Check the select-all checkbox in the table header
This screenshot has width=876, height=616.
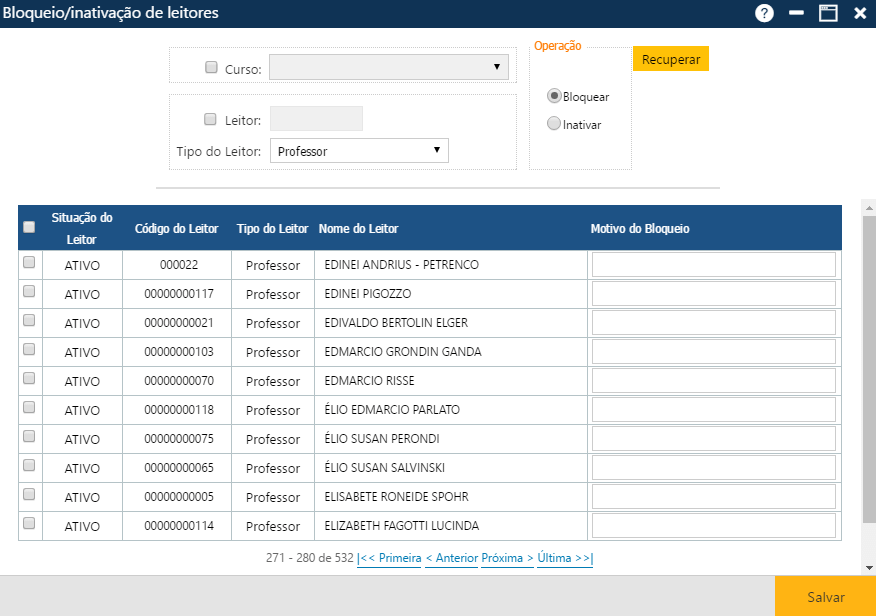click(x=29, y=226)
